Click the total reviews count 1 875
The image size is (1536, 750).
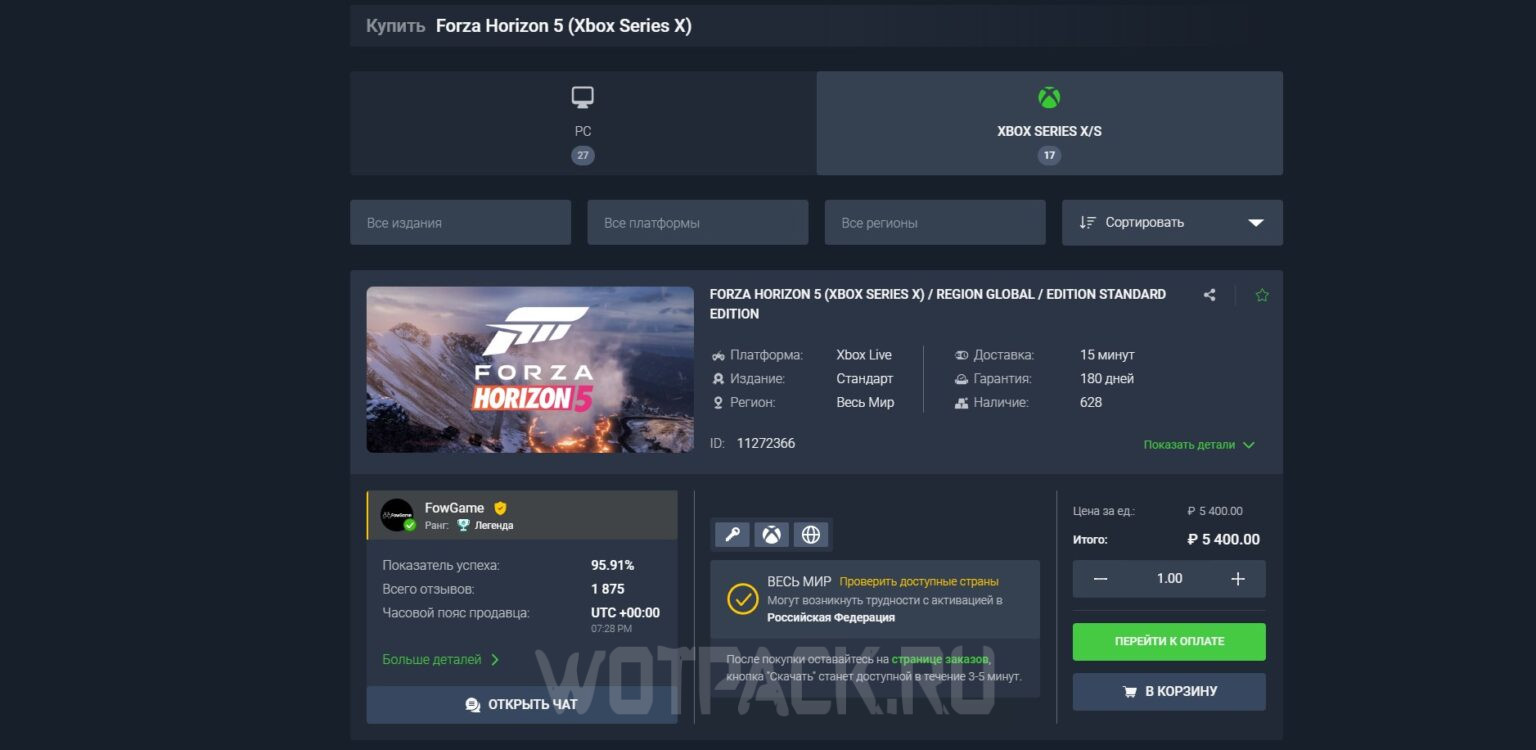[x=608, y=589]
